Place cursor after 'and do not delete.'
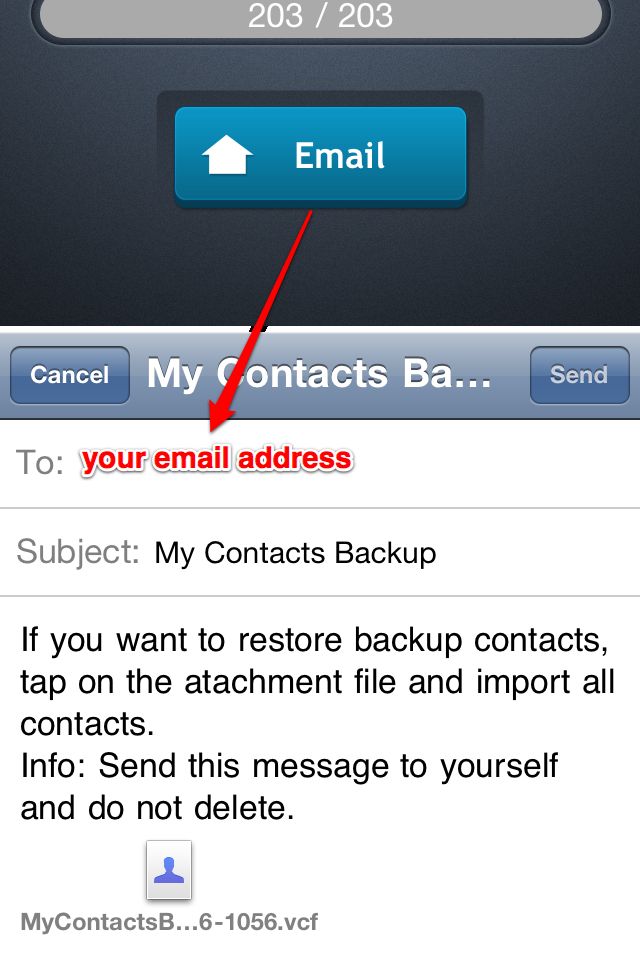 click(x=297, y=808)
